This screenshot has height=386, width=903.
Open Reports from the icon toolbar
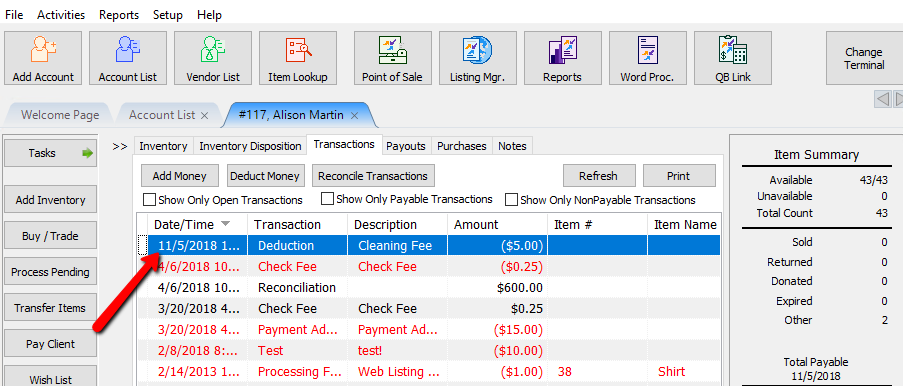coord(563,58)
